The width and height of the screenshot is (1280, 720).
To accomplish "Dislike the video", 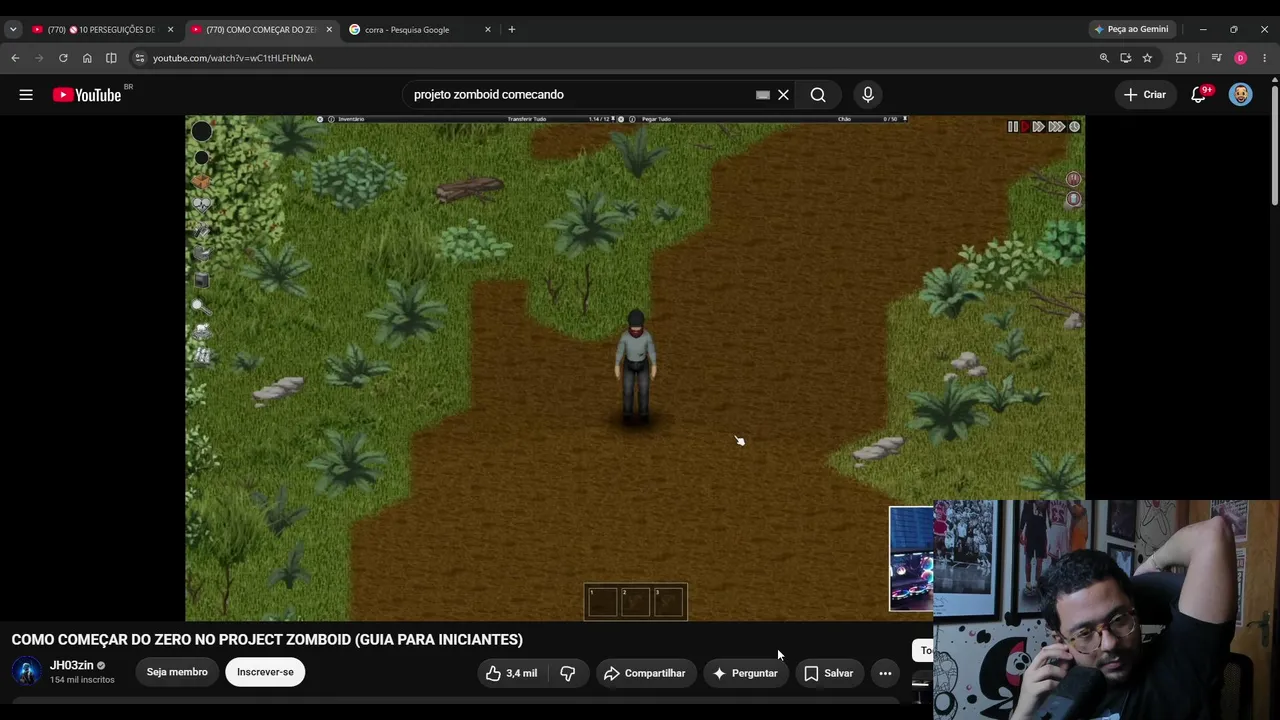I will (x=568, y=673).
